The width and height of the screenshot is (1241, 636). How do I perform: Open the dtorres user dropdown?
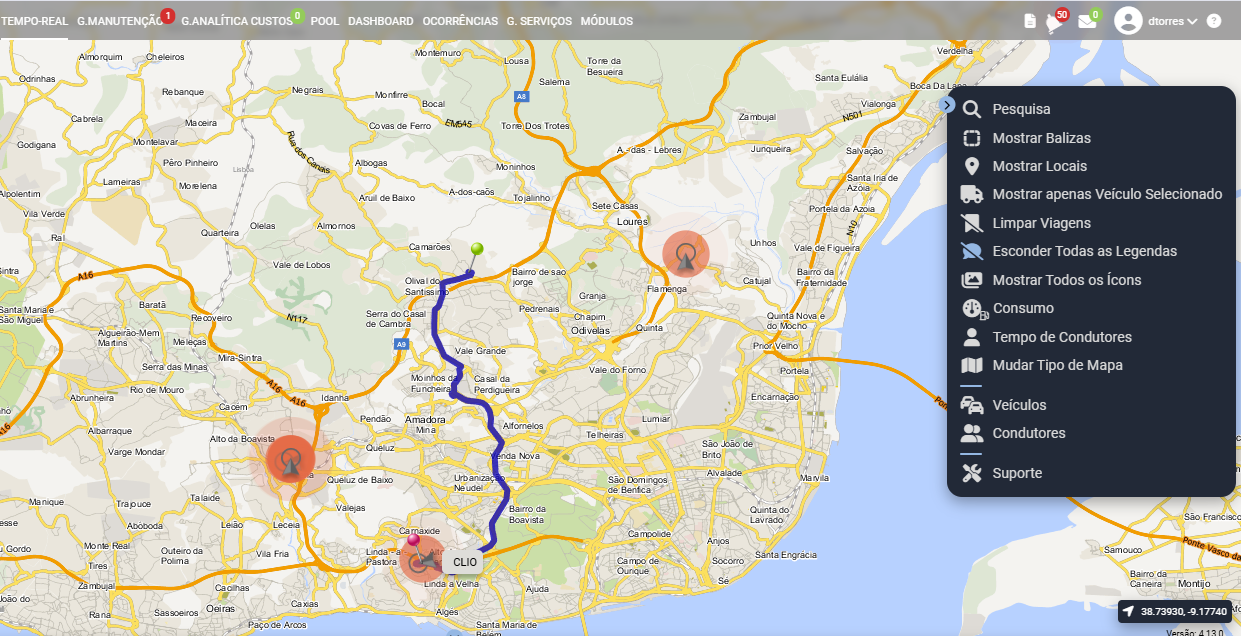(1156, 21)
